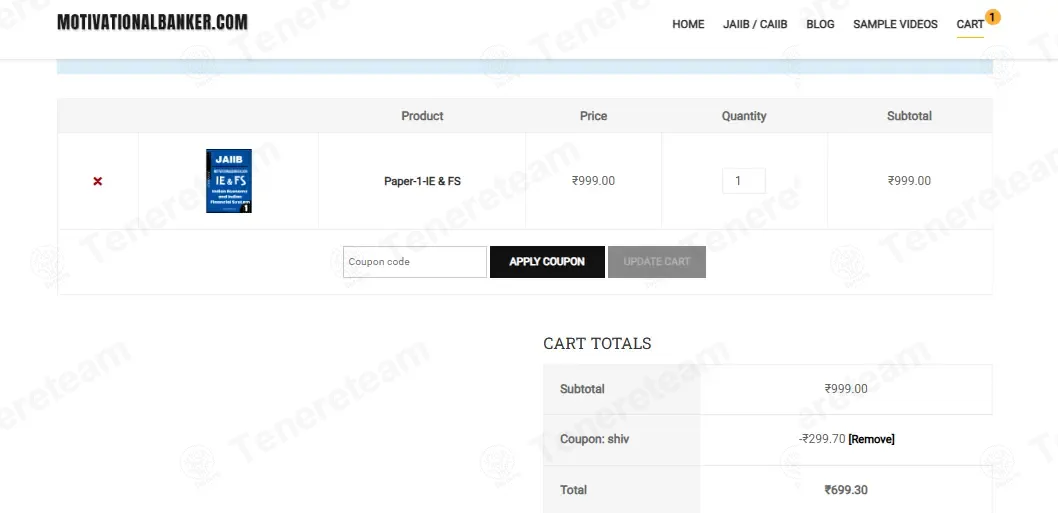This screenshot has height=513, width=1058.
Task: Open the JAIIB IE & FS book thumbnail
Action: tap(229, 181)
